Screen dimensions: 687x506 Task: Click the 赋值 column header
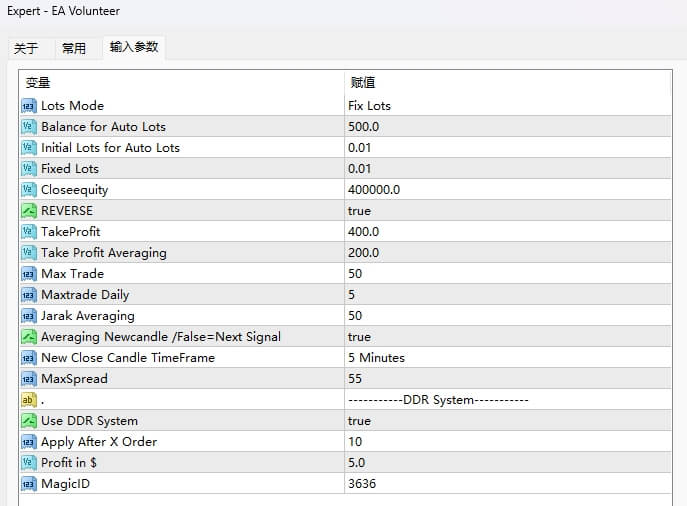(x=363, y=83)
